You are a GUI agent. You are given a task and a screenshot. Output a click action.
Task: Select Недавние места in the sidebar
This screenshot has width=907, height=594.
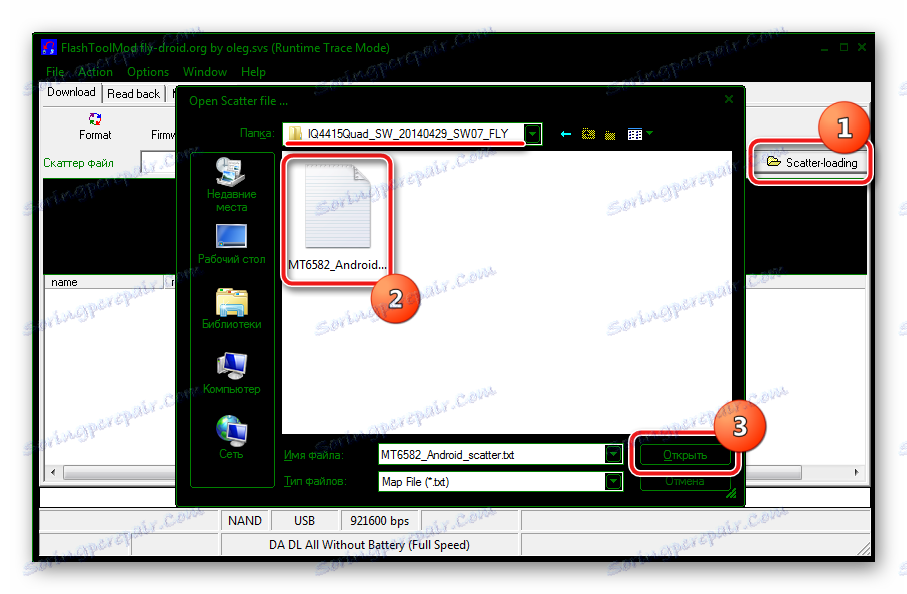click(231, 180)
